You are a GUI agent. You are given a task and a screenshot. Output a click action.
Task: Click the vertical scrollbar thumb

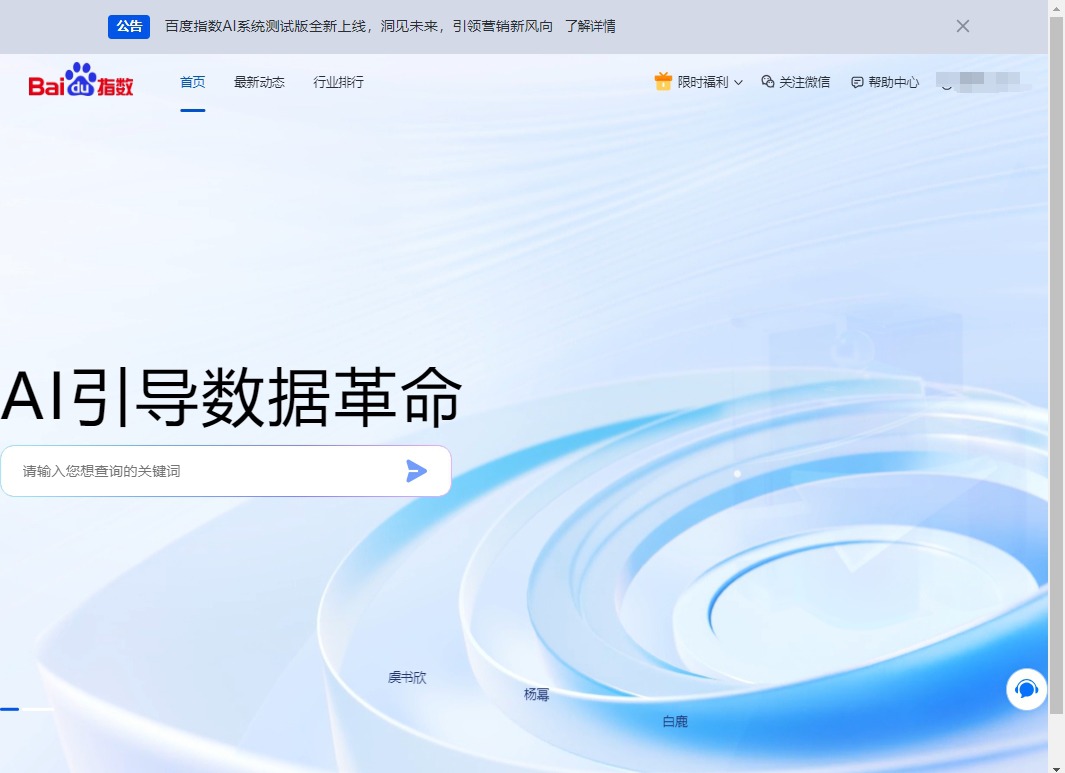pyautogui.click(x=1056, y=365)
